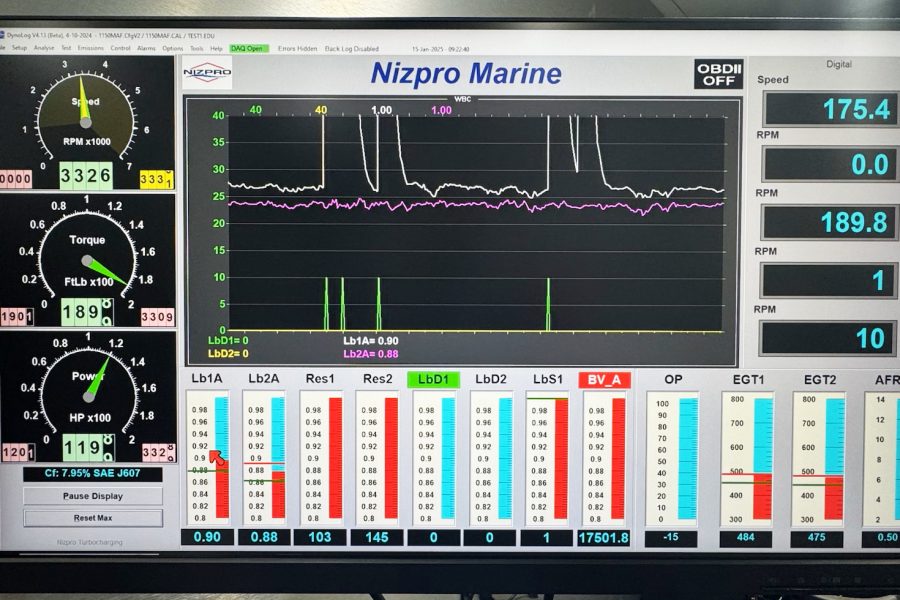Toggle the OBDII OFF button
The height and width of the screenshot is (600, 900).
[719, 75]
